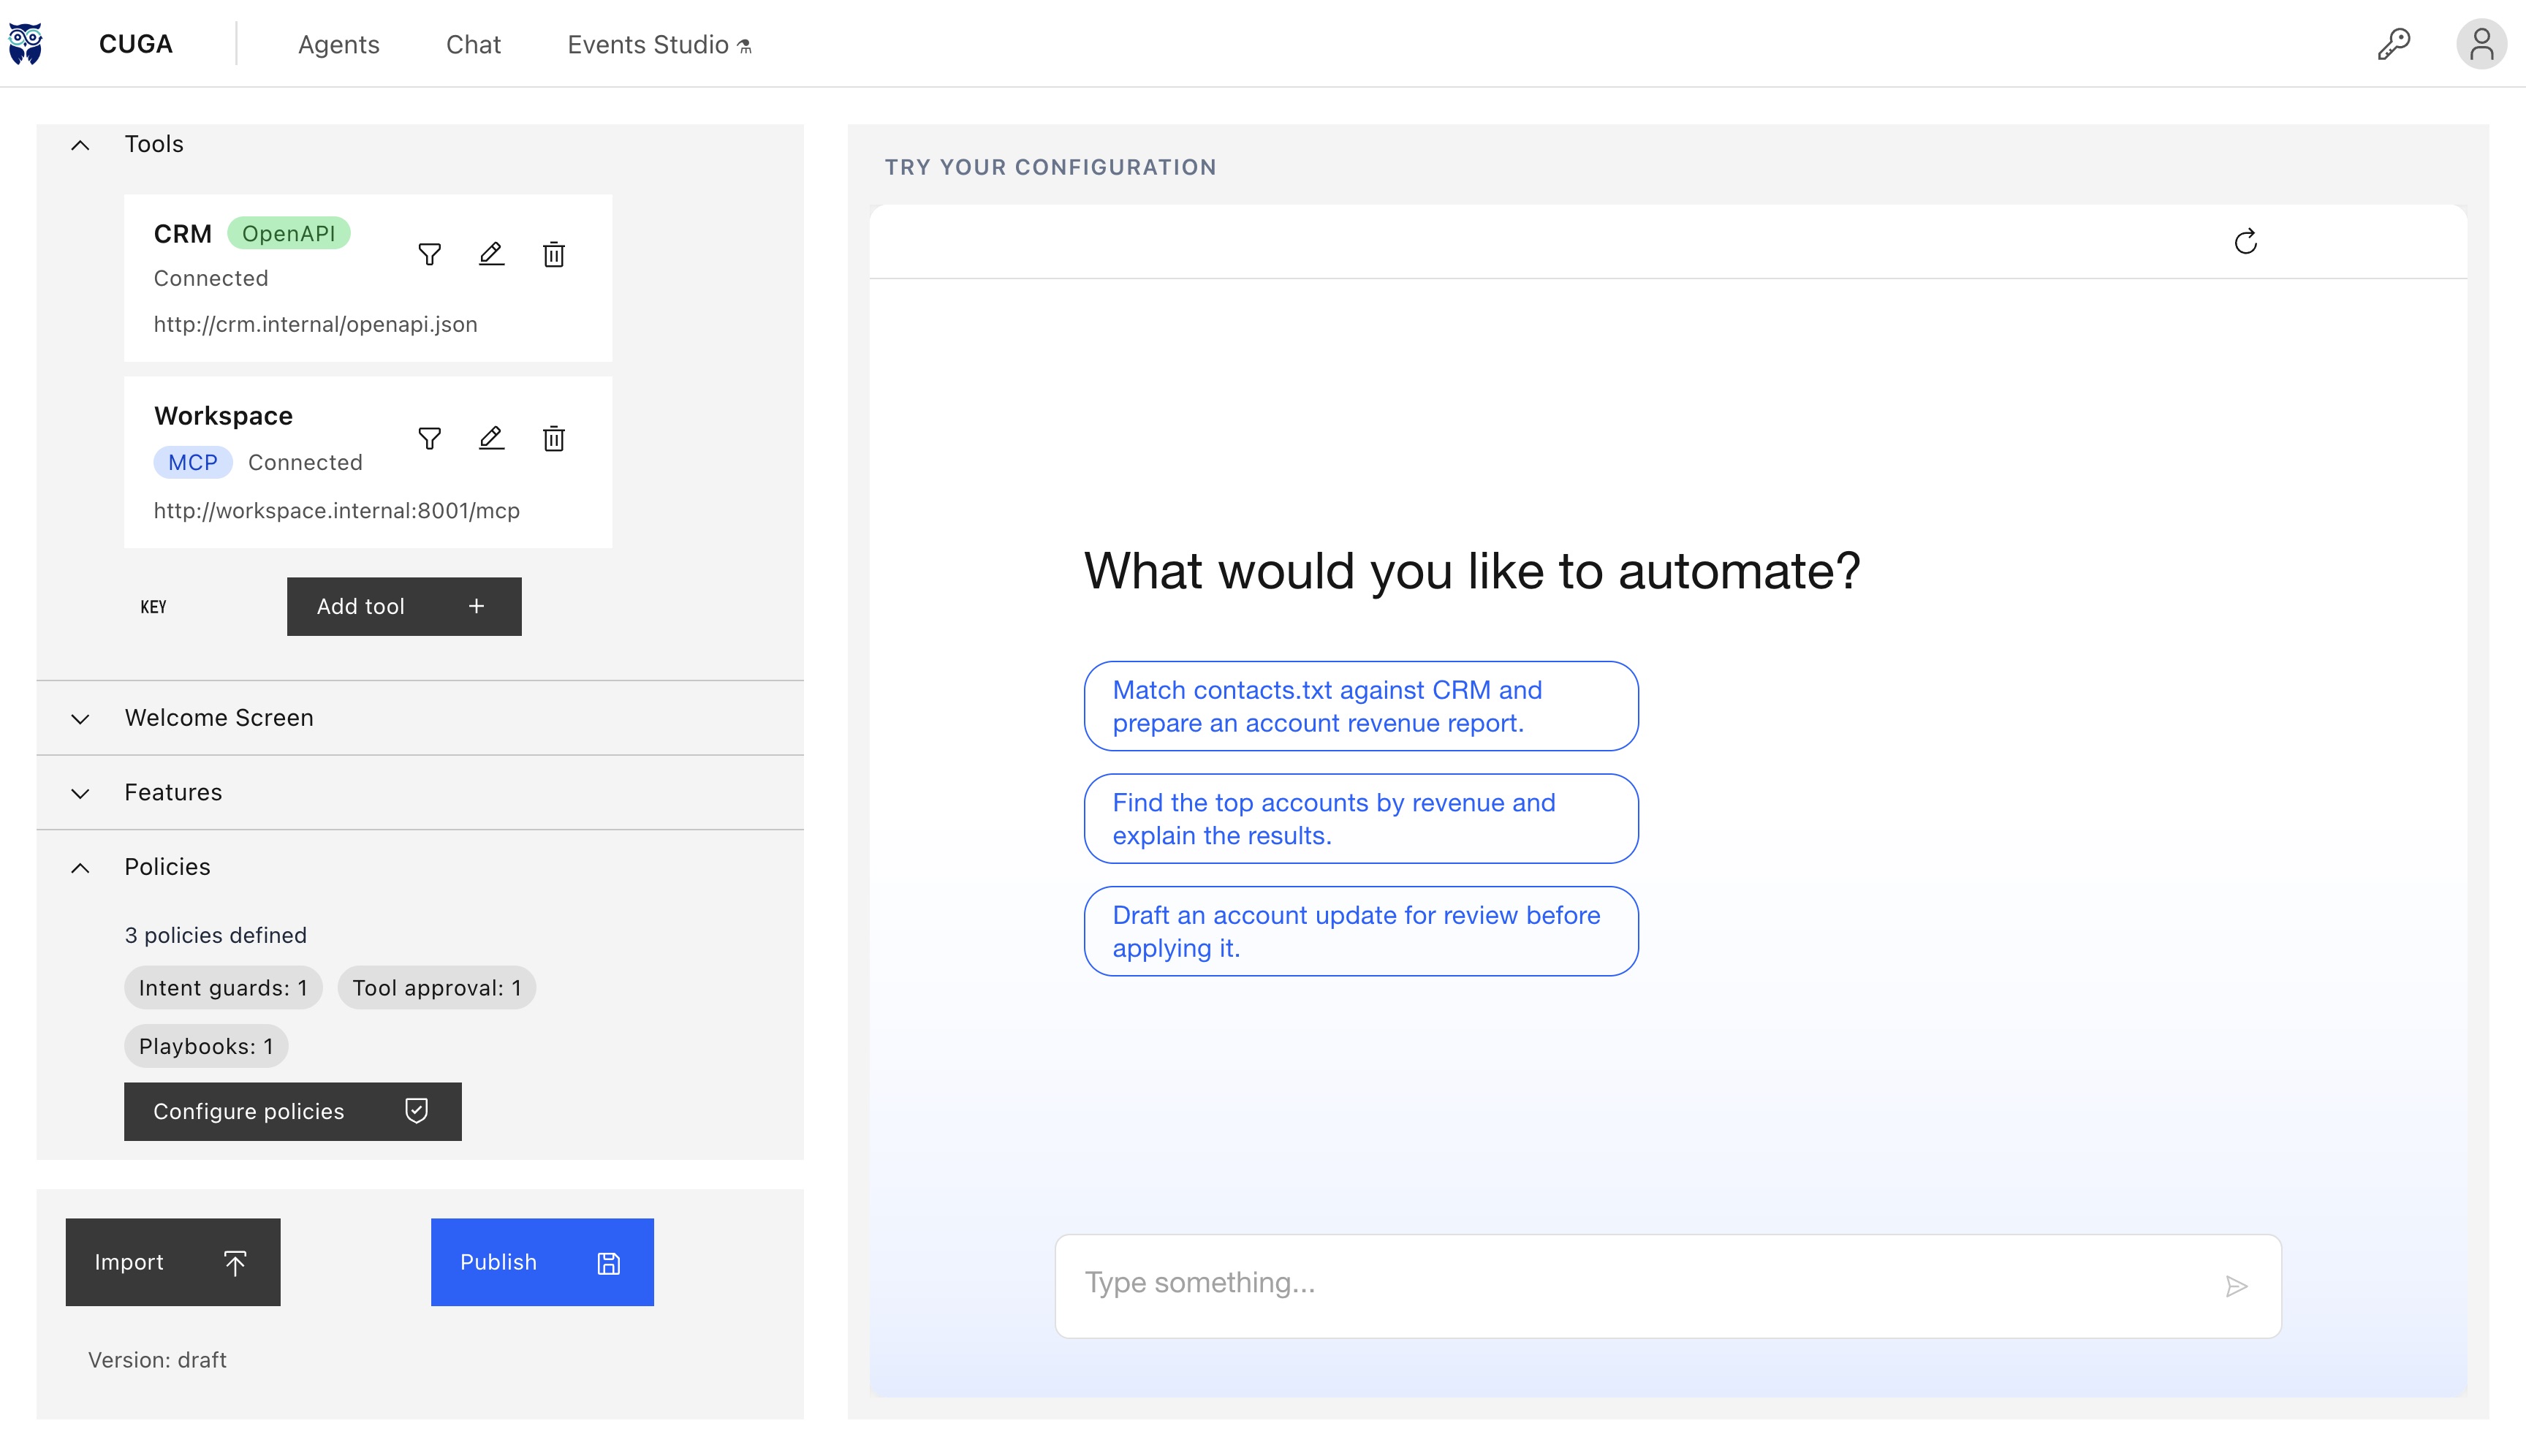
Task: Collapse the Policies section
Action: [x=81, y=867]
